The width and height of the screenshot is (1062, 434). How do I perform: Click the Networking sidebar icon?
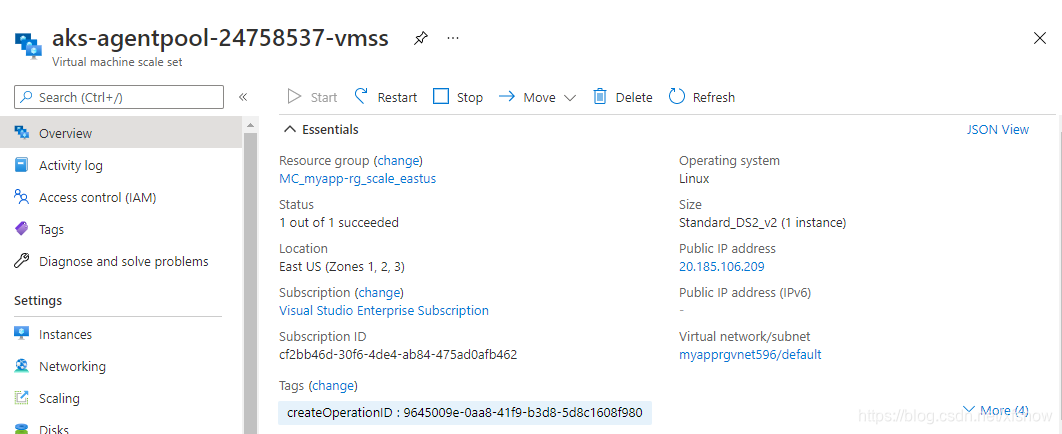[x=22, y=366]
